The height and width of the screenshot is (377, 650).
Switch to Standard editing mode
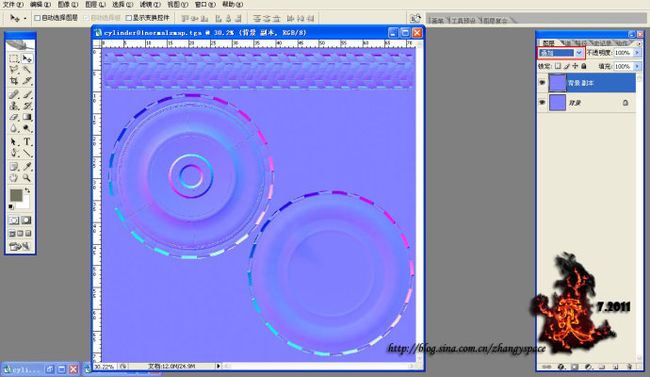(14, 220)
